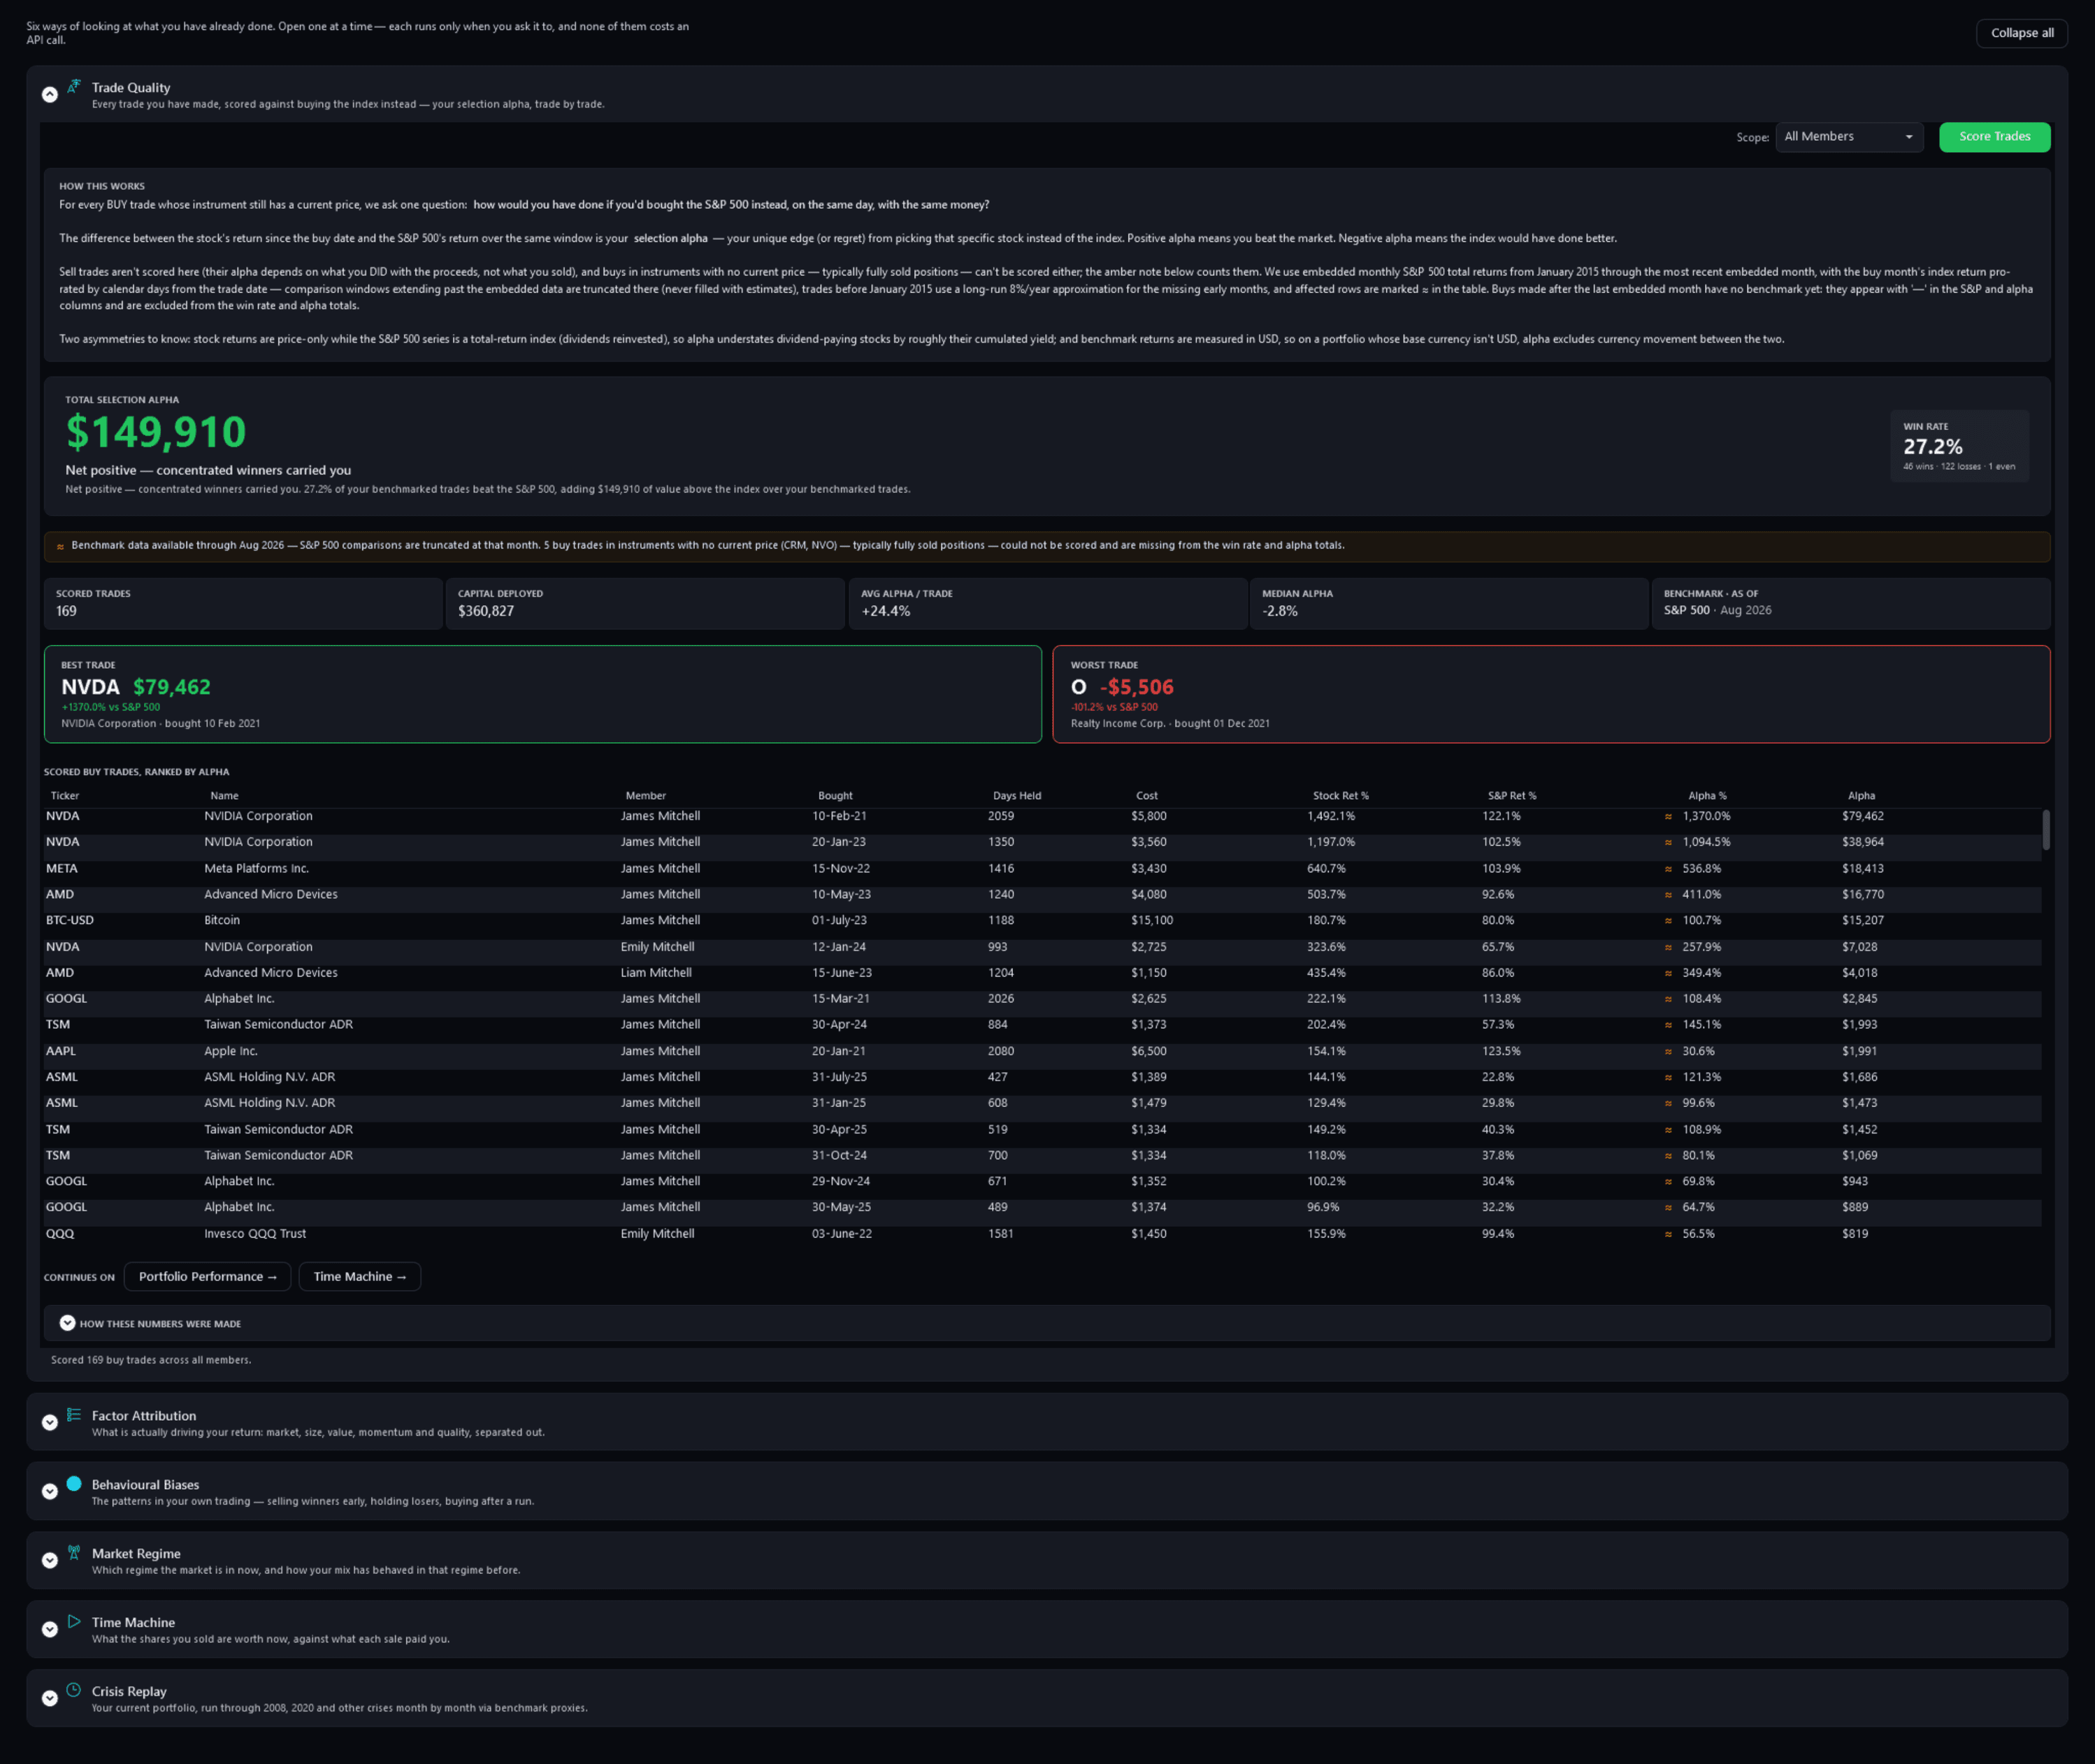Go to Portfolio Performance link button
This screenshot has width=2095, height=1764.
tap(207, 1276)
